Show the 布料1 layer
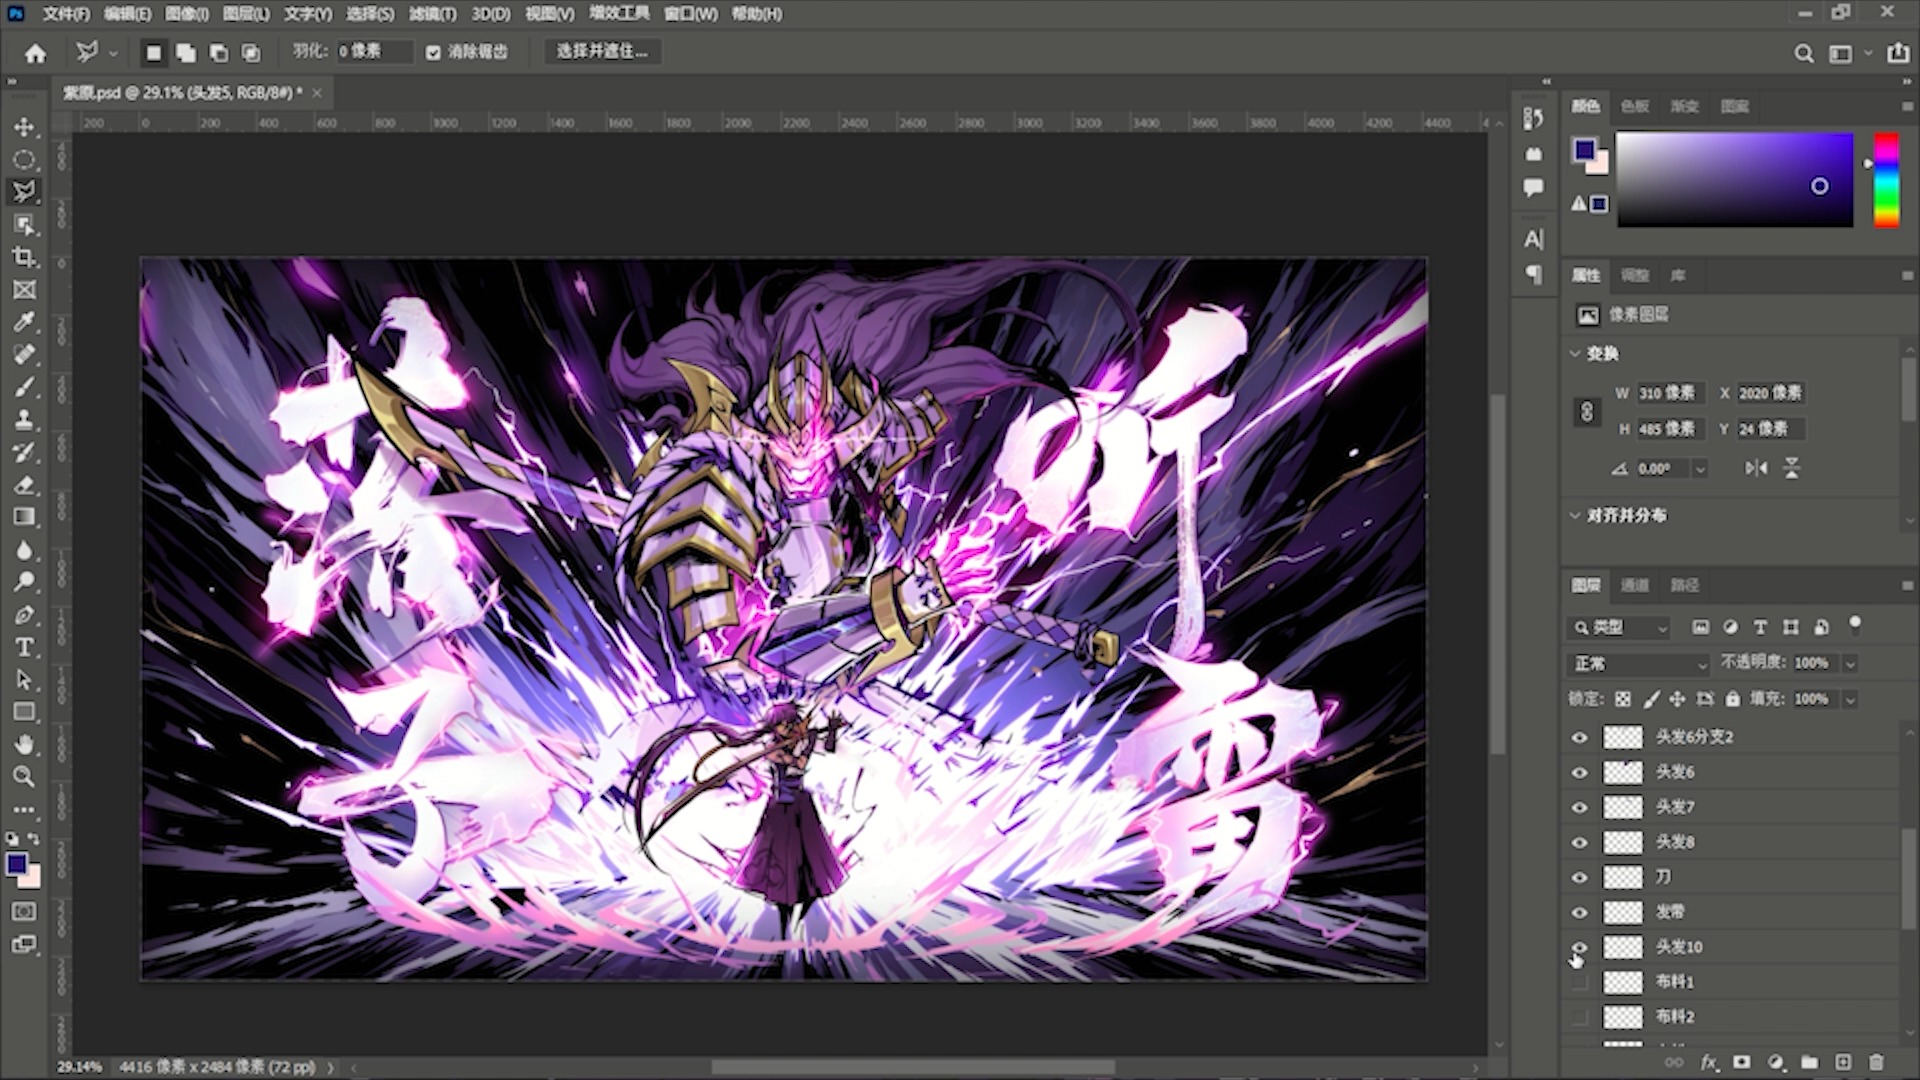The image size is (1920, 1080). [x=1580, y=982]
